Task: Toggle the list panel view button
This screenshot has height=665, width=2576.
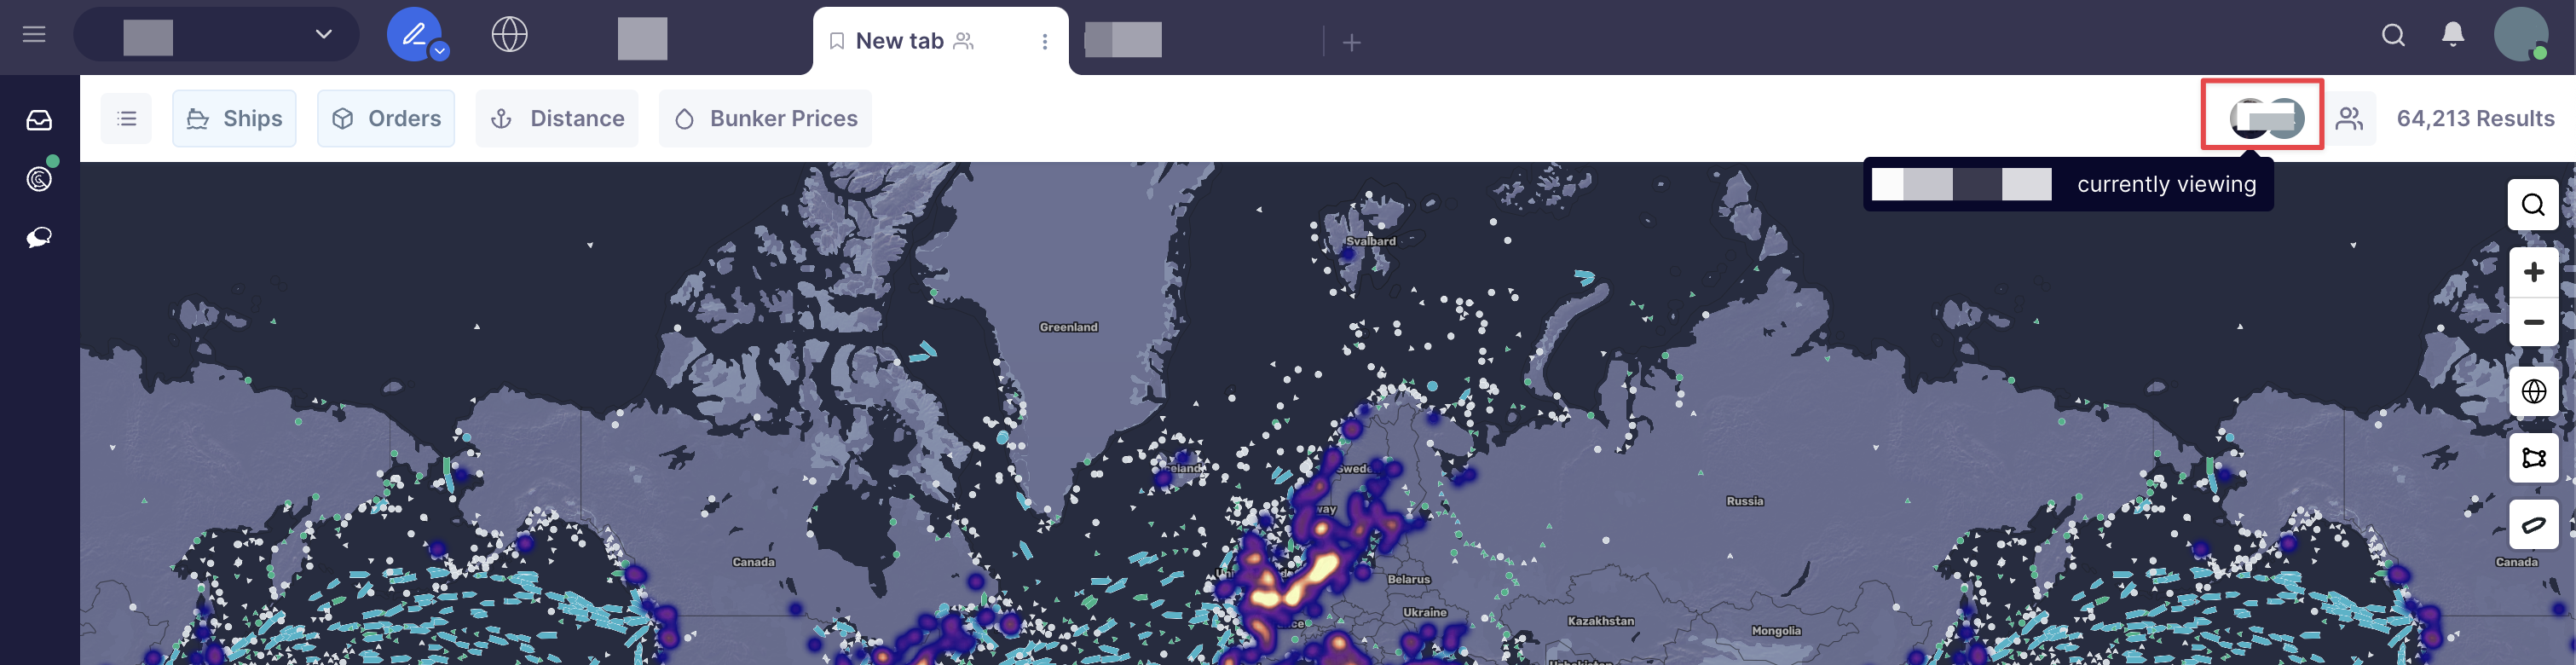Action: [x=126, y=119]
